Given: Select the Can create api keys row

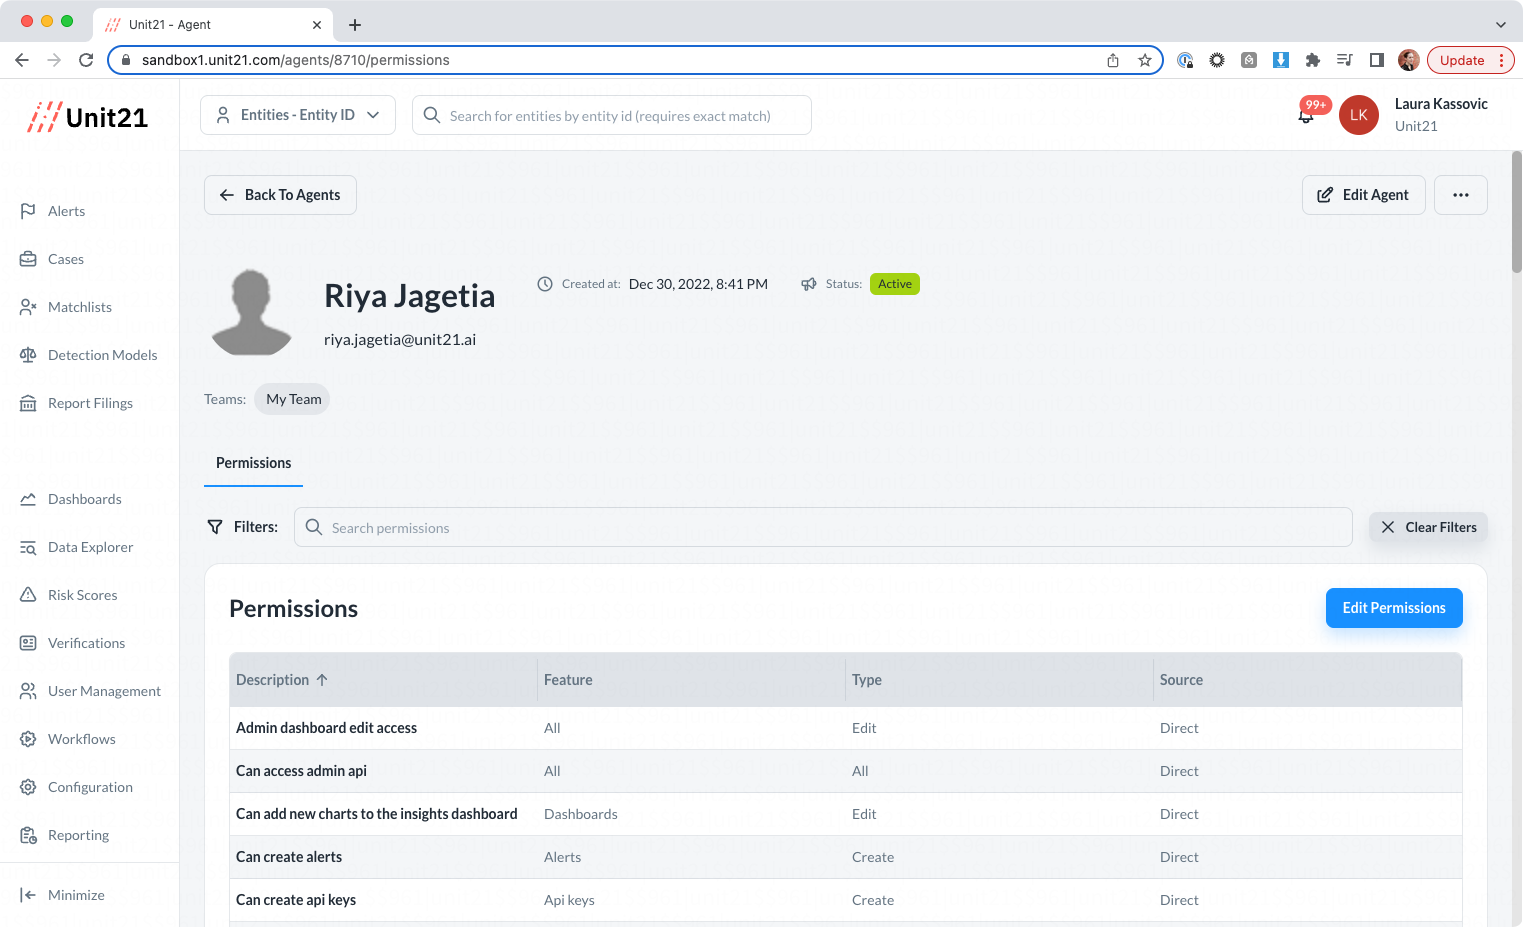Looking at the screenshot, I should (846, 900).
